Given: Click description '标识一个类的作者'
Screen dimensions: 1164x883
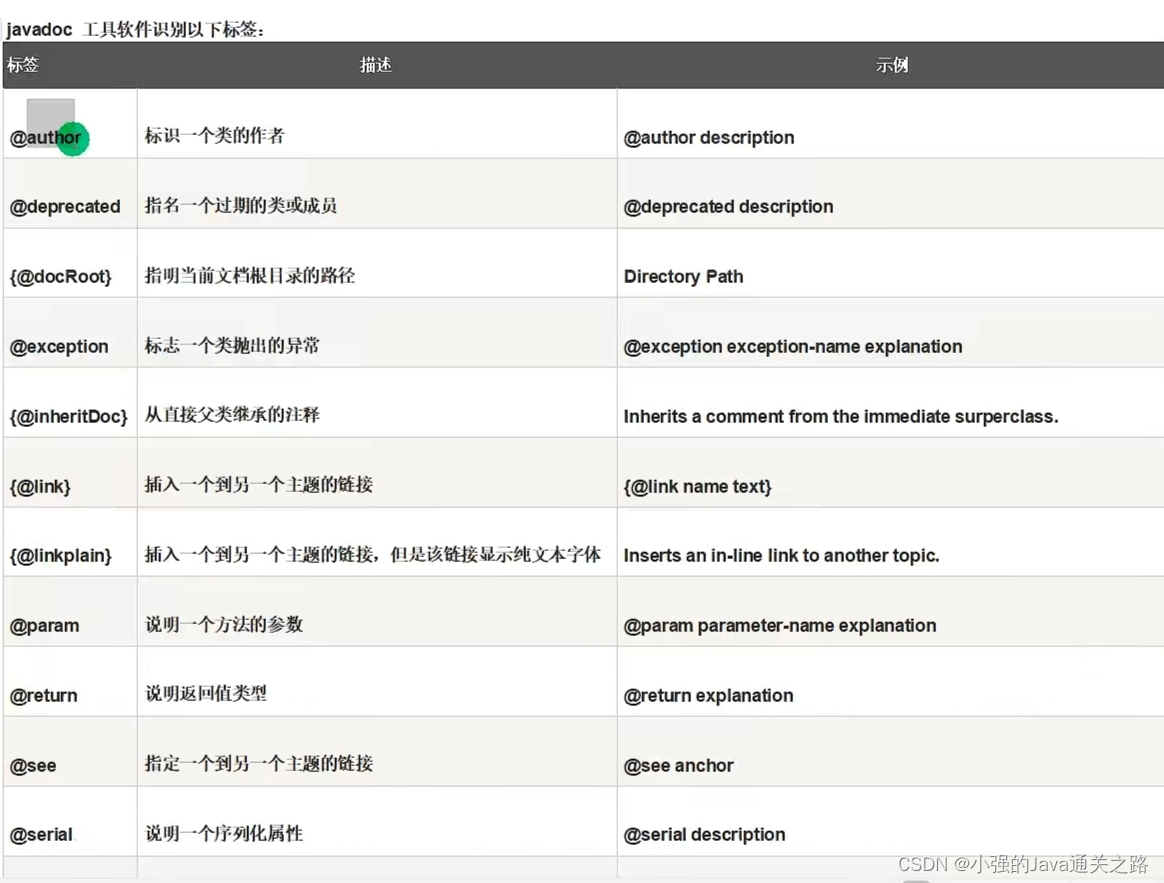Looking at the screenshot, I should (215, 135).
